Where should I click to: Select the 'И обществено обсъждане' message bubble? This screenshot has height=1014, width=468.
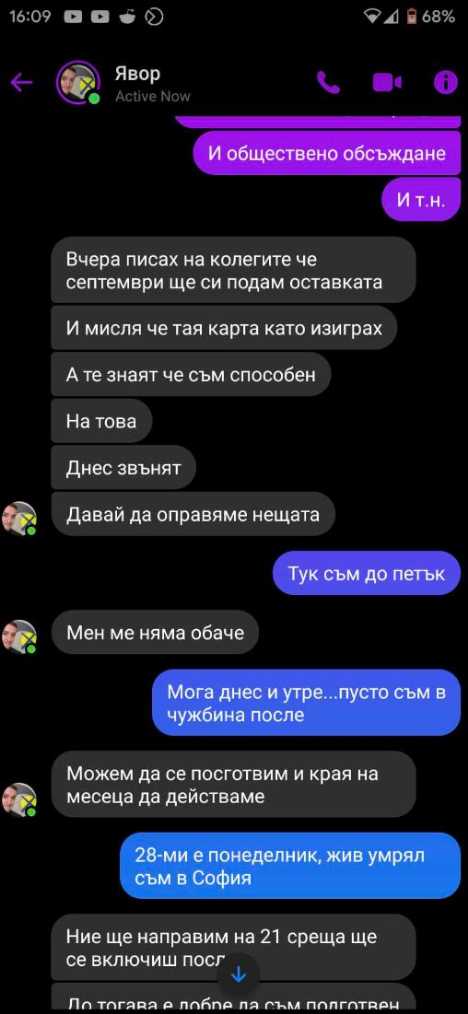click(x=326, y=153)
